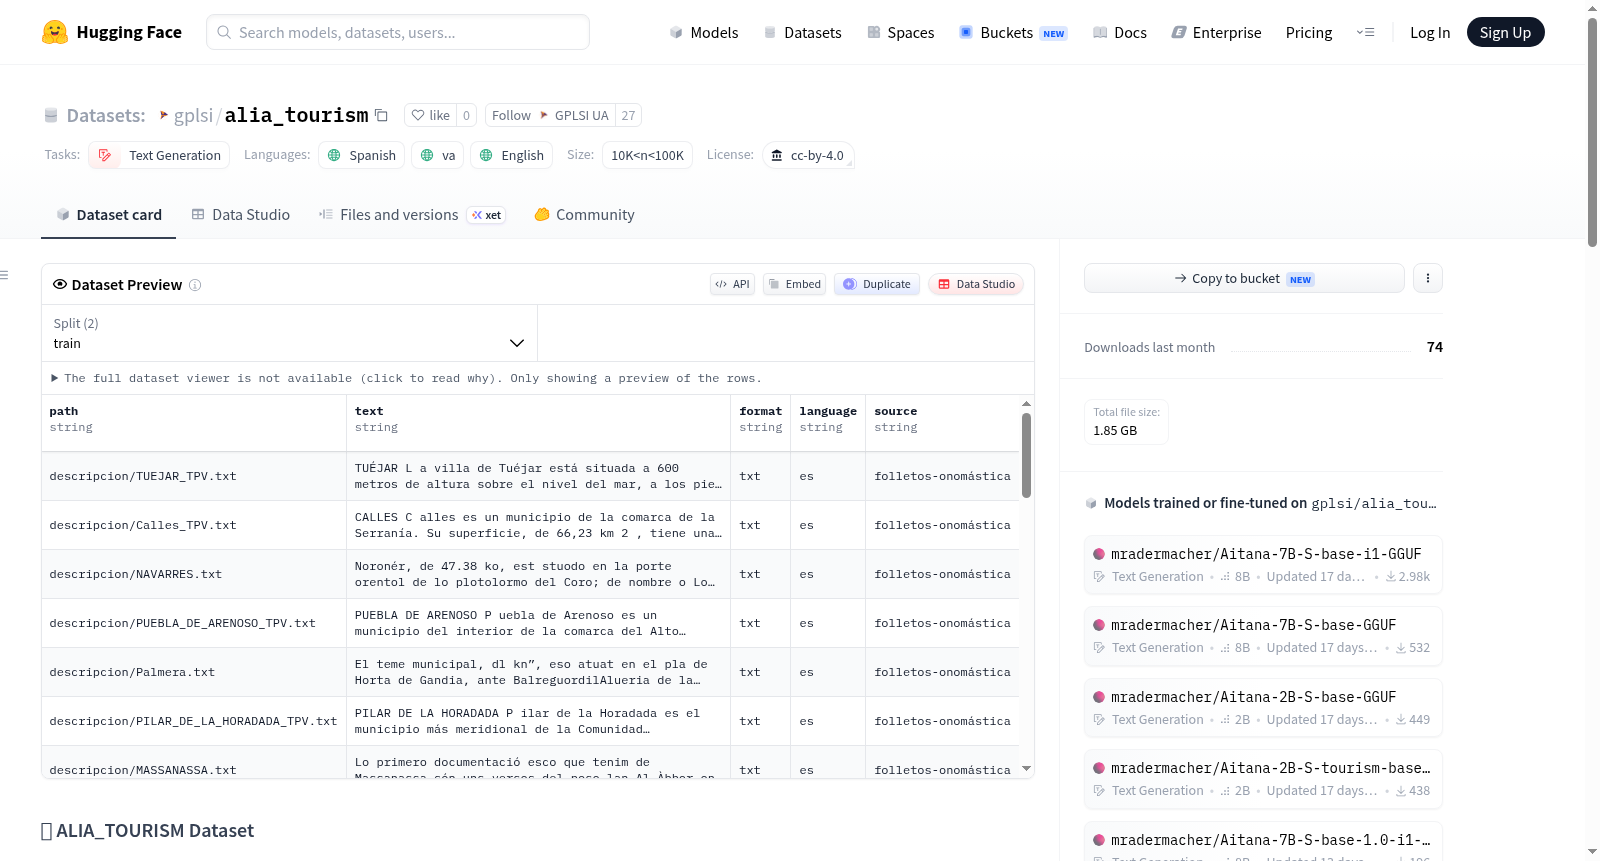
Task: Focus the search models and datasets field
Action: click(398, 32)
